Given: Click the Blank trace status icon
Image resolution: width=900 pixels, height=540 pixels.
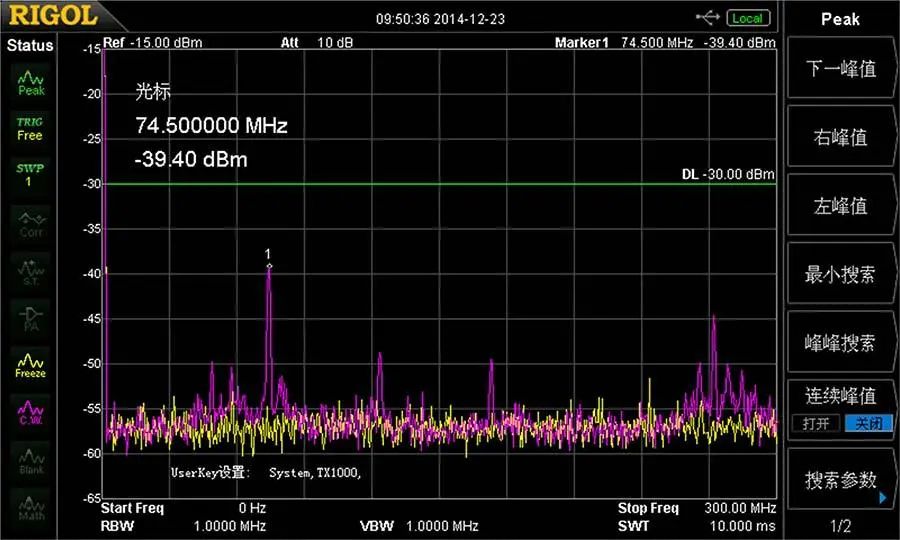Looking at the screenshot, I should point(30,461).
